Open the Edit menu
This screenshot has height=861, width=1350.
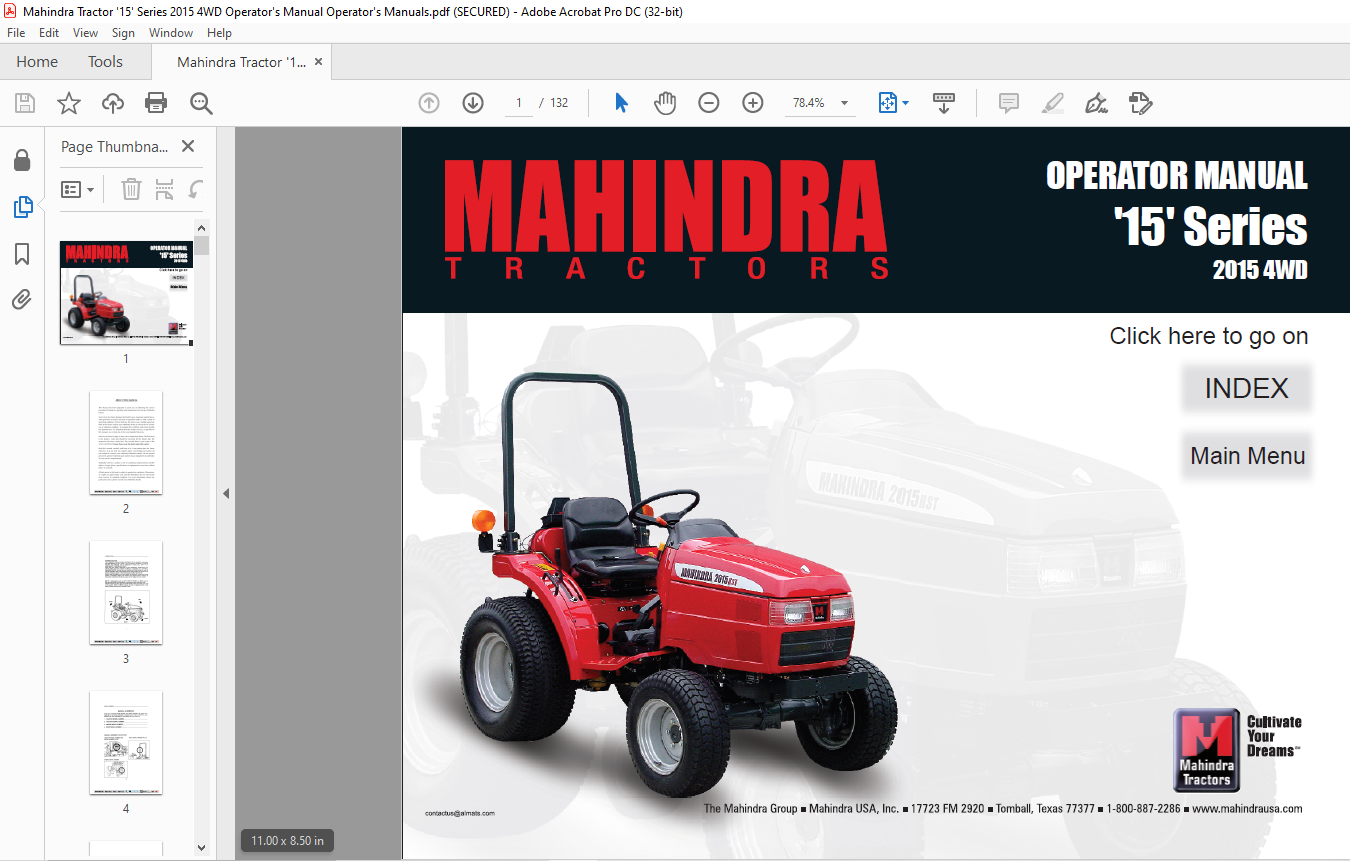point(49,33)
